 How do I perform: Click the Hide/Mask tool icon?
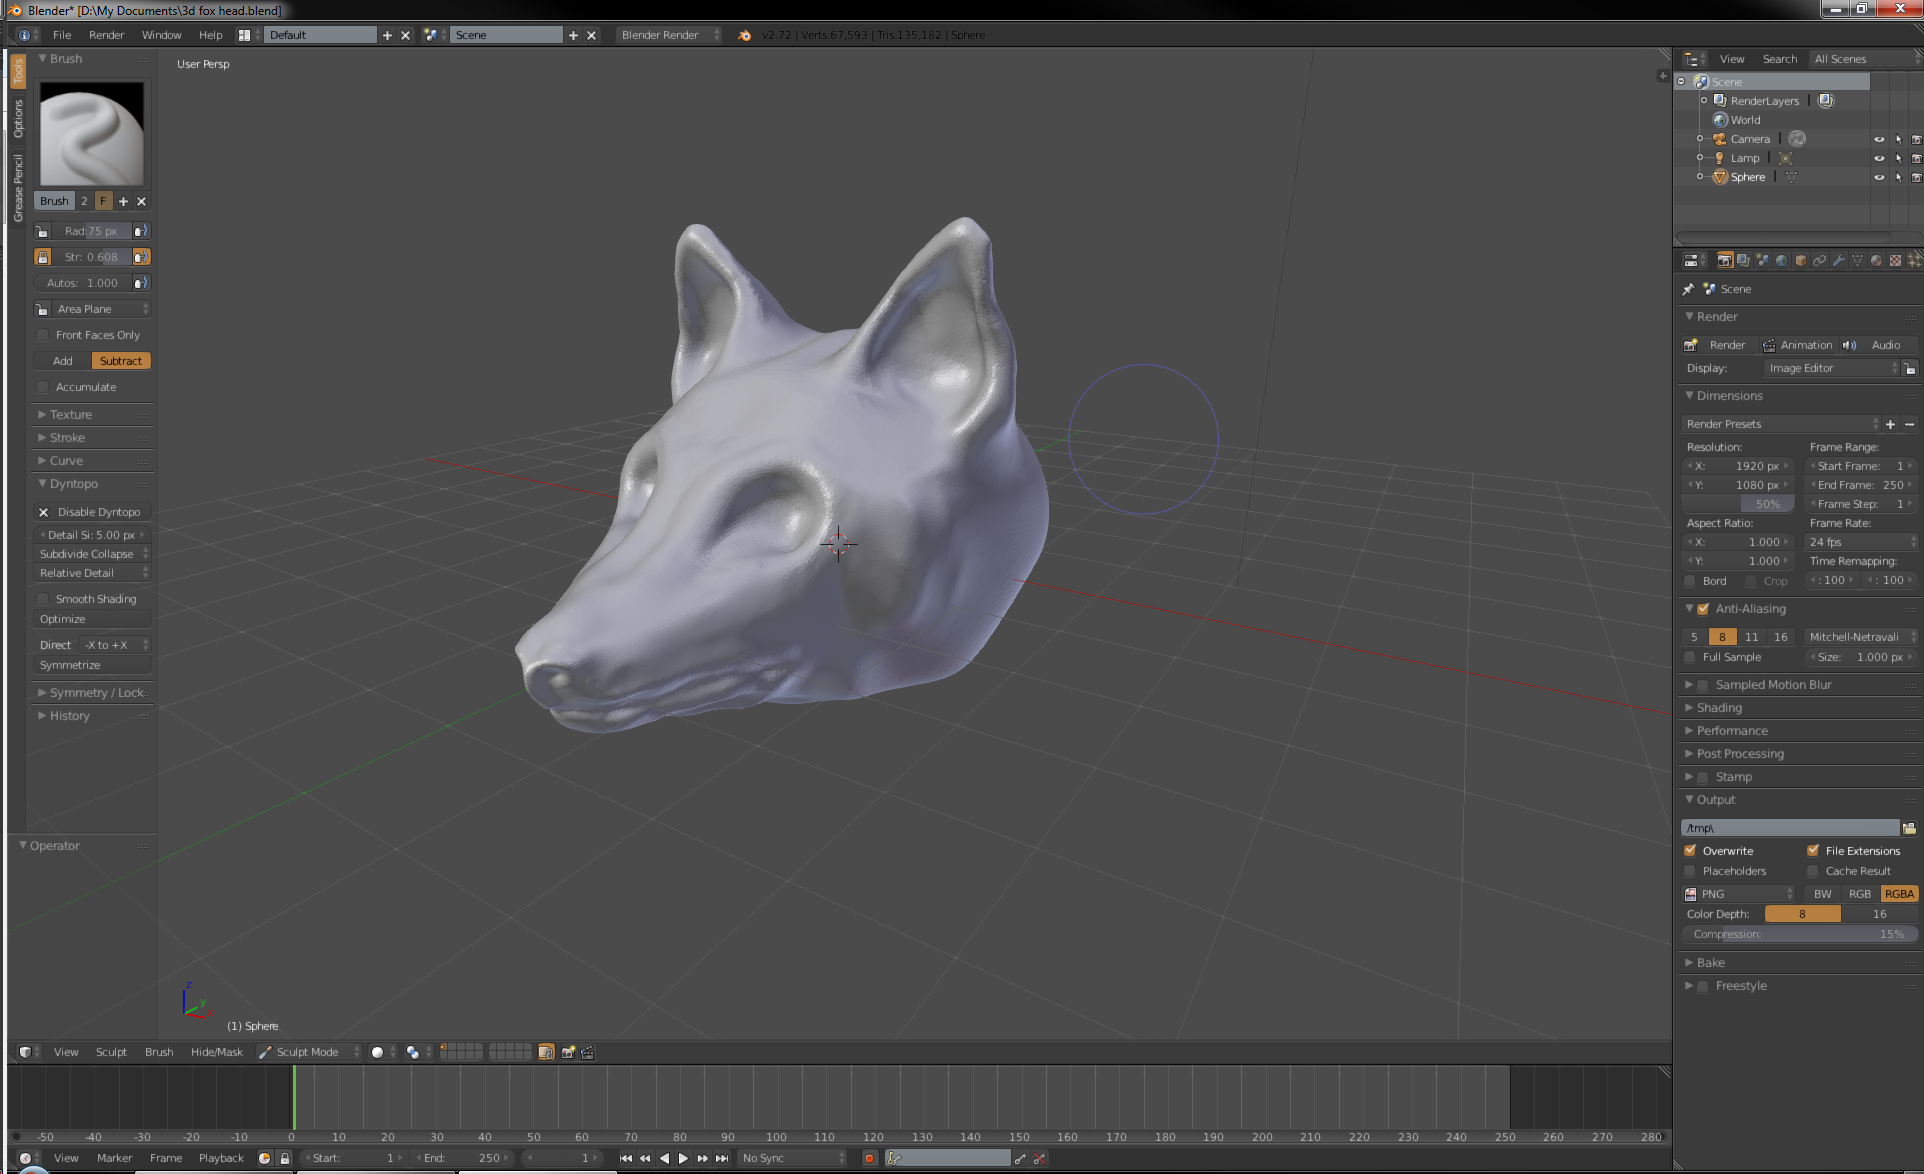click(x=216, y=1052)
